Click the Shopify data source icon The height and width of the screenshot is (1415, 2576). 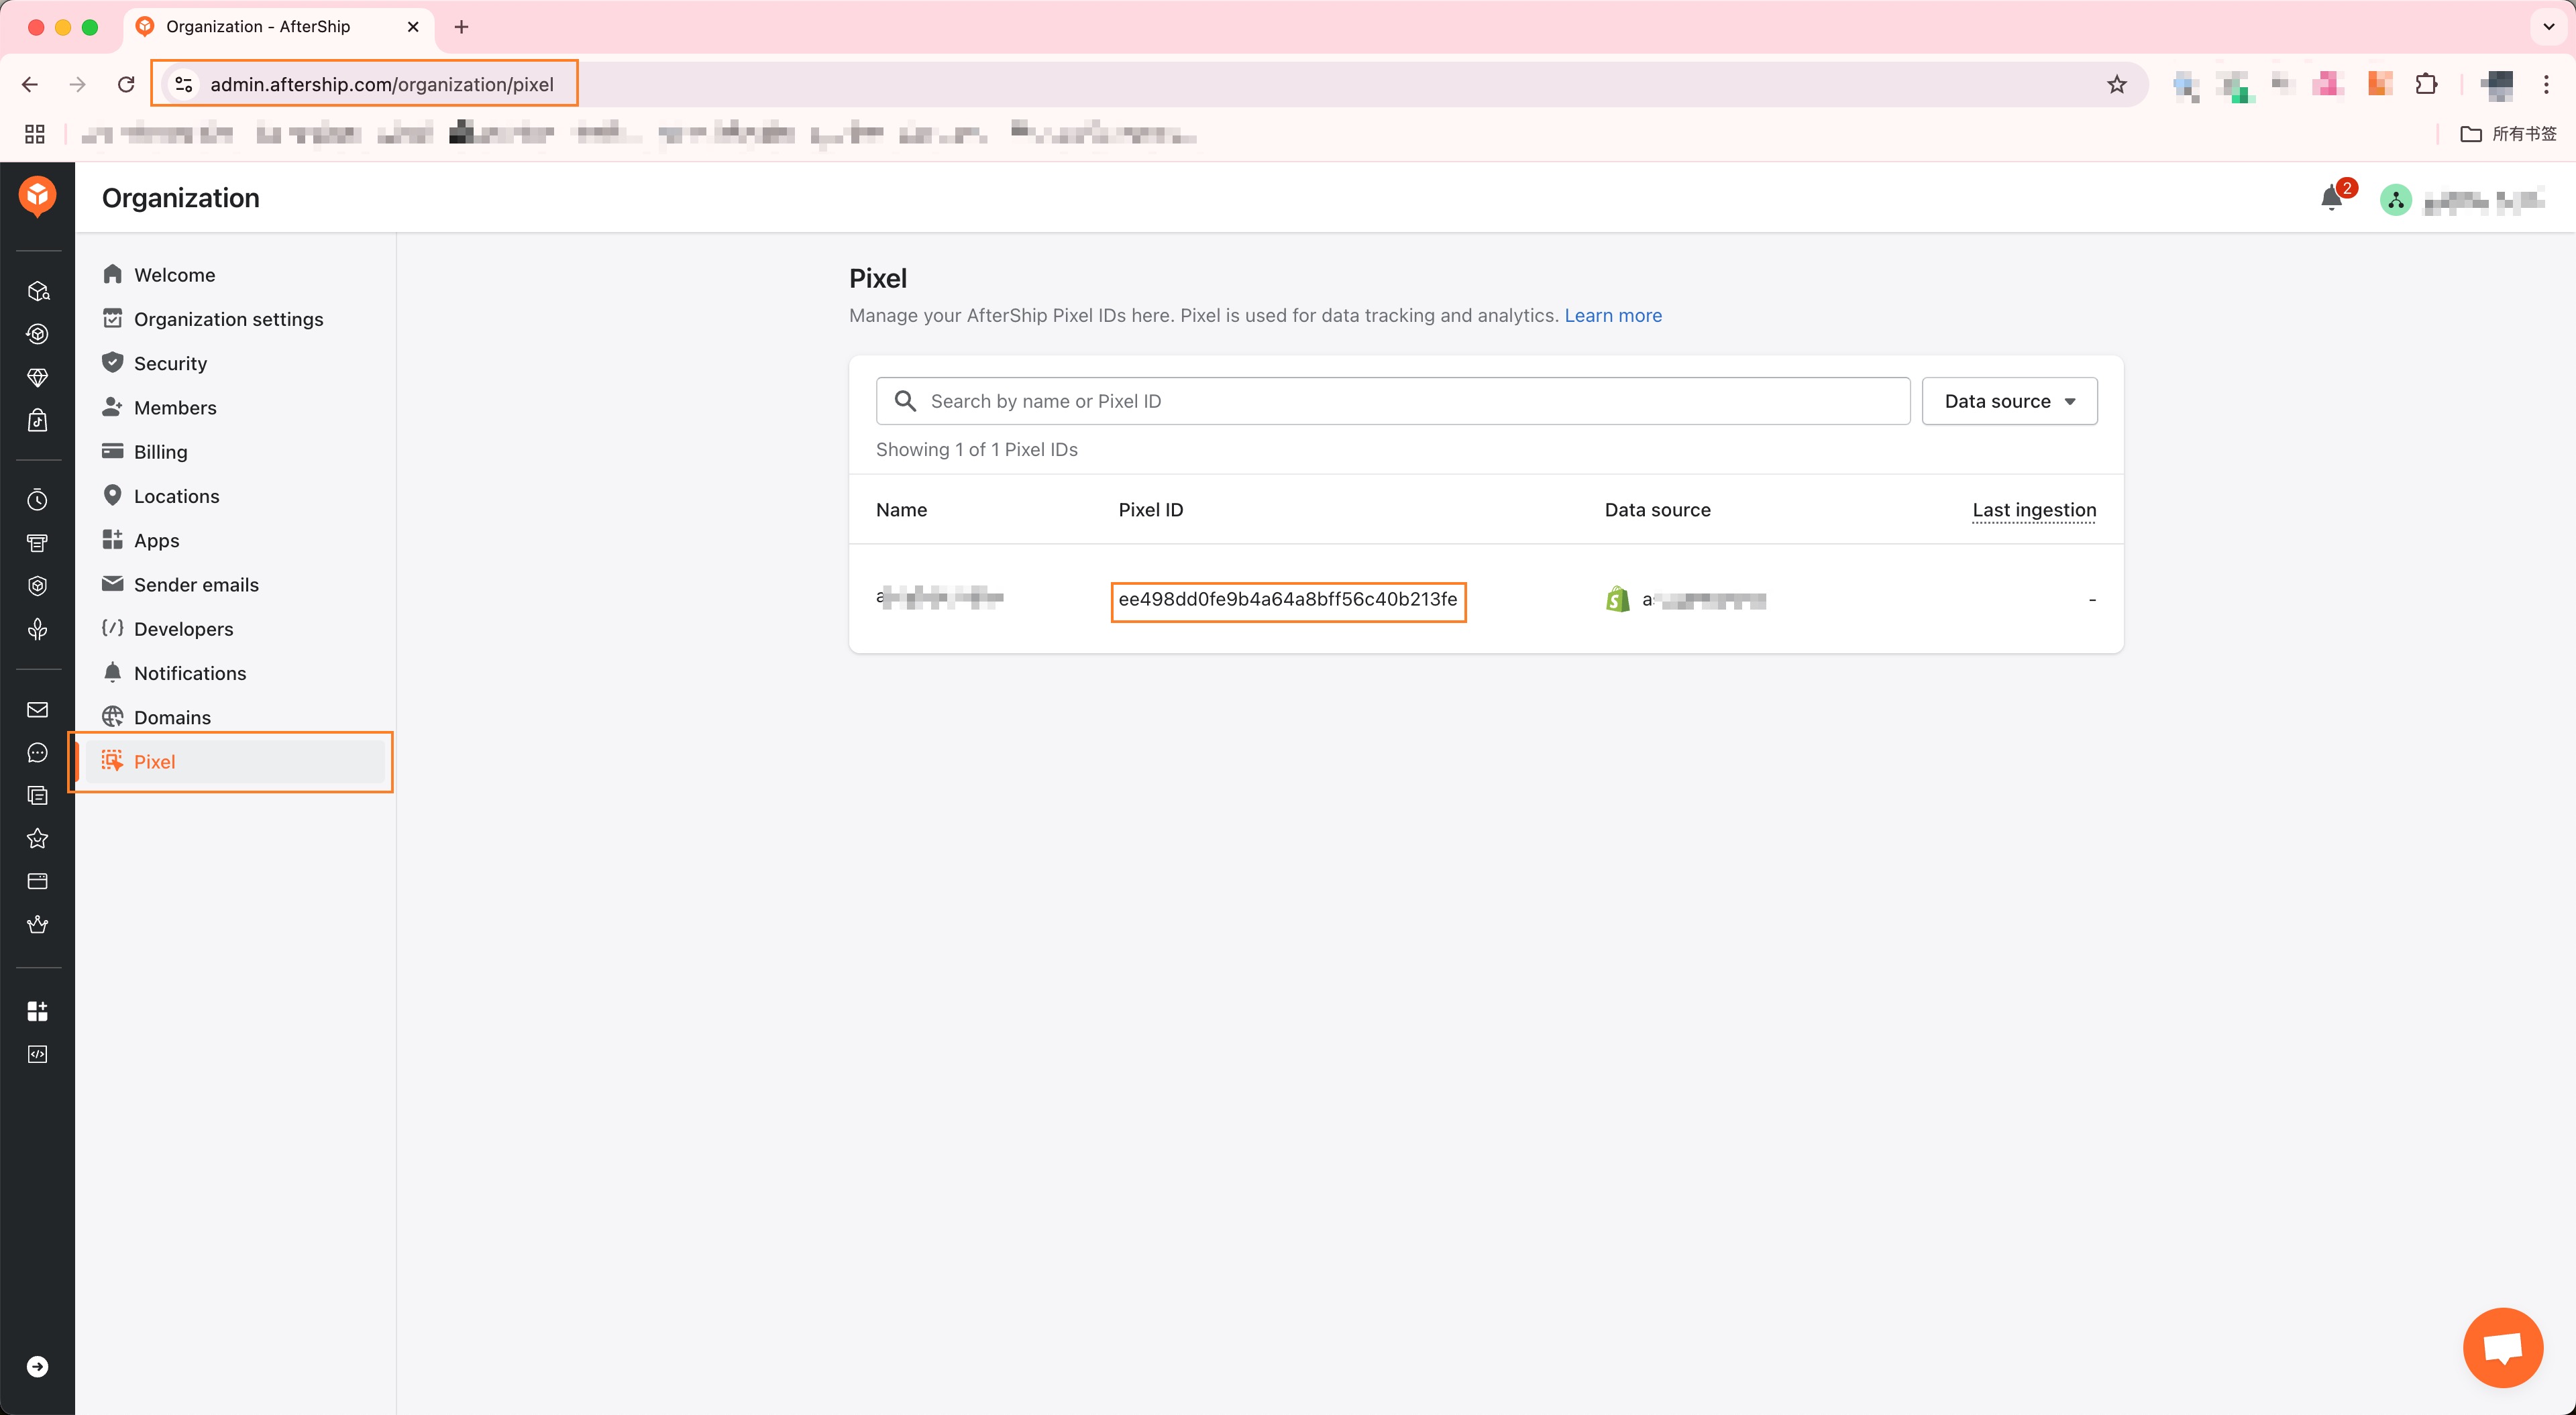tap(1617, 599)
